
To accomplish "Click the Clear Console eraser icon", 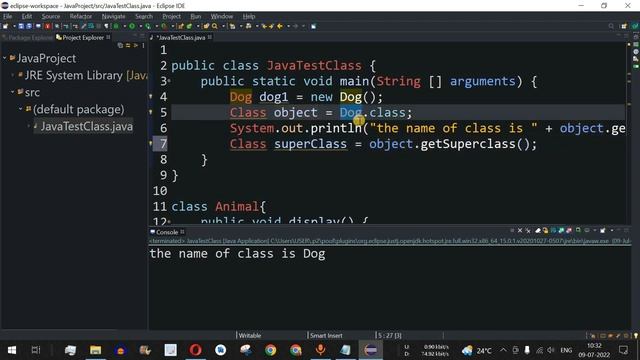I will tap(538, 231).
